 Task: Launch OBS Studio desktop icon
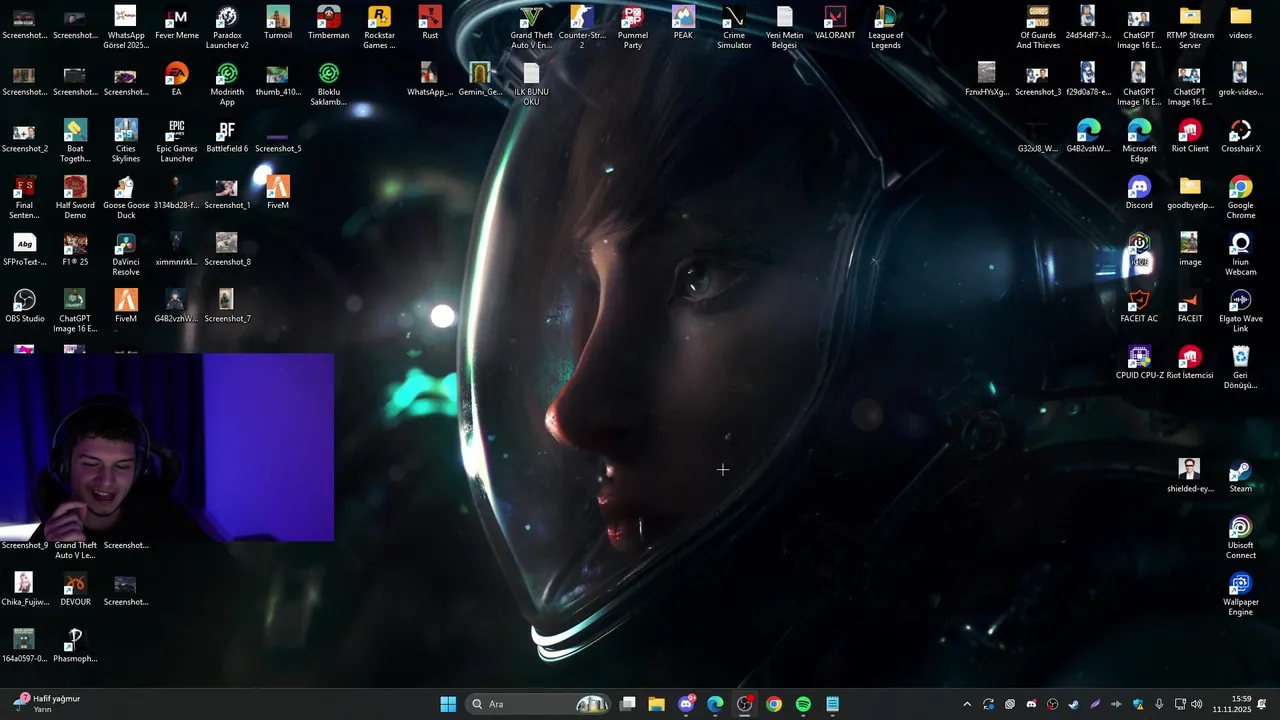click(24, 307)
